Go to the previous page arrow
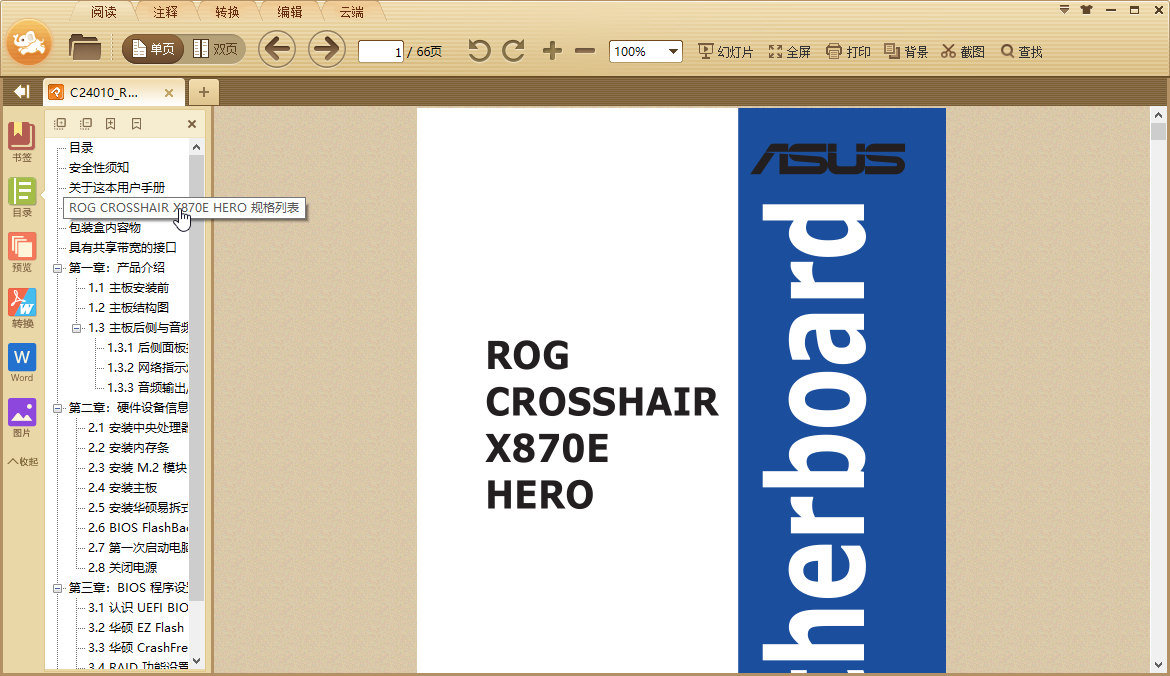The height and width of the screenshot is (676, 1170). [x=277, y=49]
